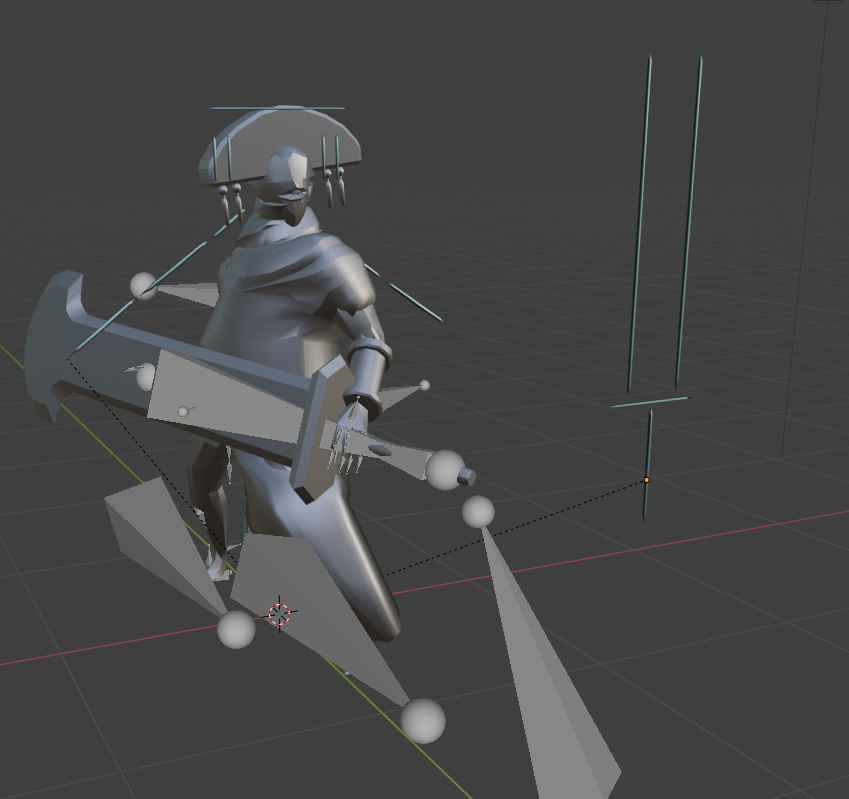849x799 pixels.
Task: Click the character's armored gauntlet forearm
Action: pyautogui.click(x=369, y=376)
